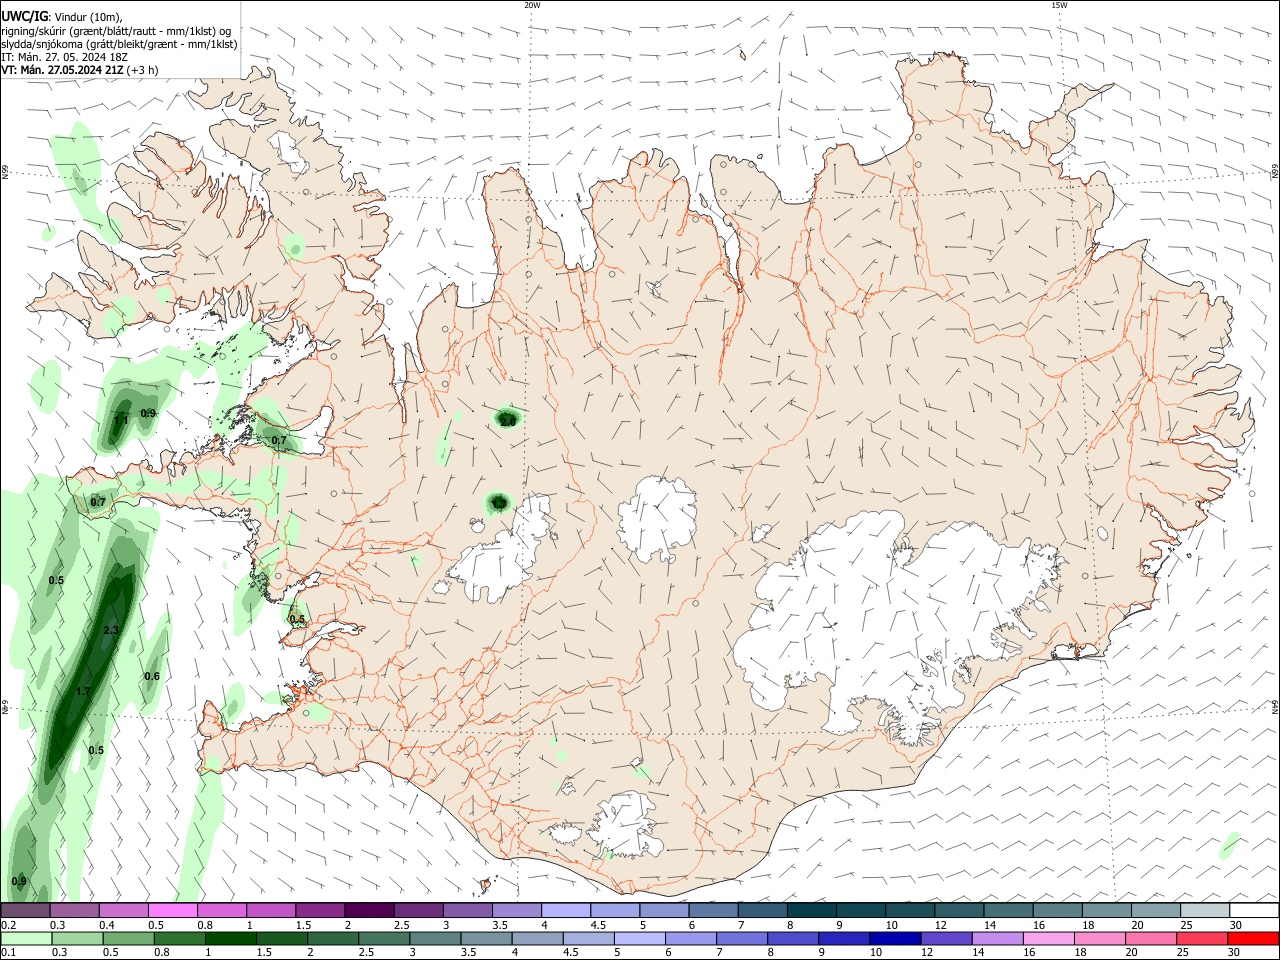Select the light pink 16 swatch in lower legend
Image resolution: width=1280 pixels, height=960 pixels.
pos(1048,938)
